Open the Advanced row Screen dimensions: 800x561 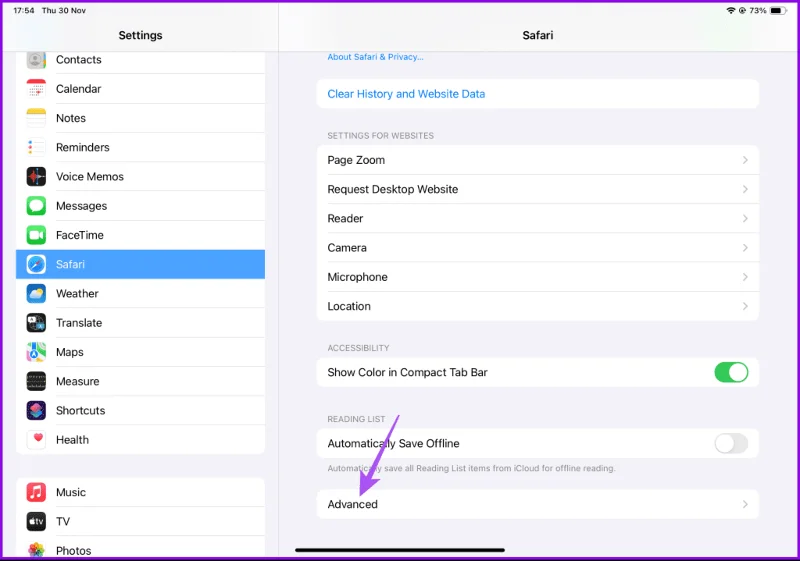[x=538, y=504]
